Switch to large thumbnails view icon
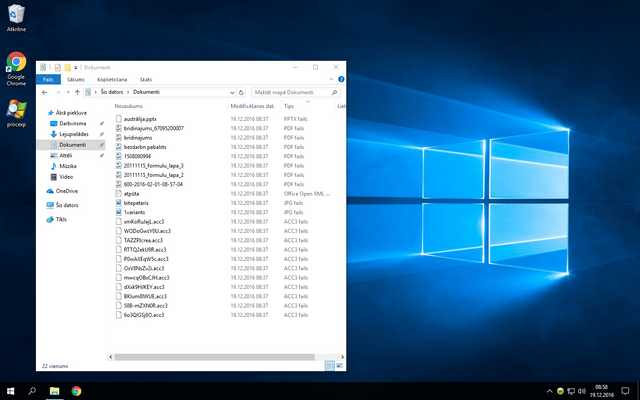Viewport: 640px width, 400px height. [x=340, y=366]
